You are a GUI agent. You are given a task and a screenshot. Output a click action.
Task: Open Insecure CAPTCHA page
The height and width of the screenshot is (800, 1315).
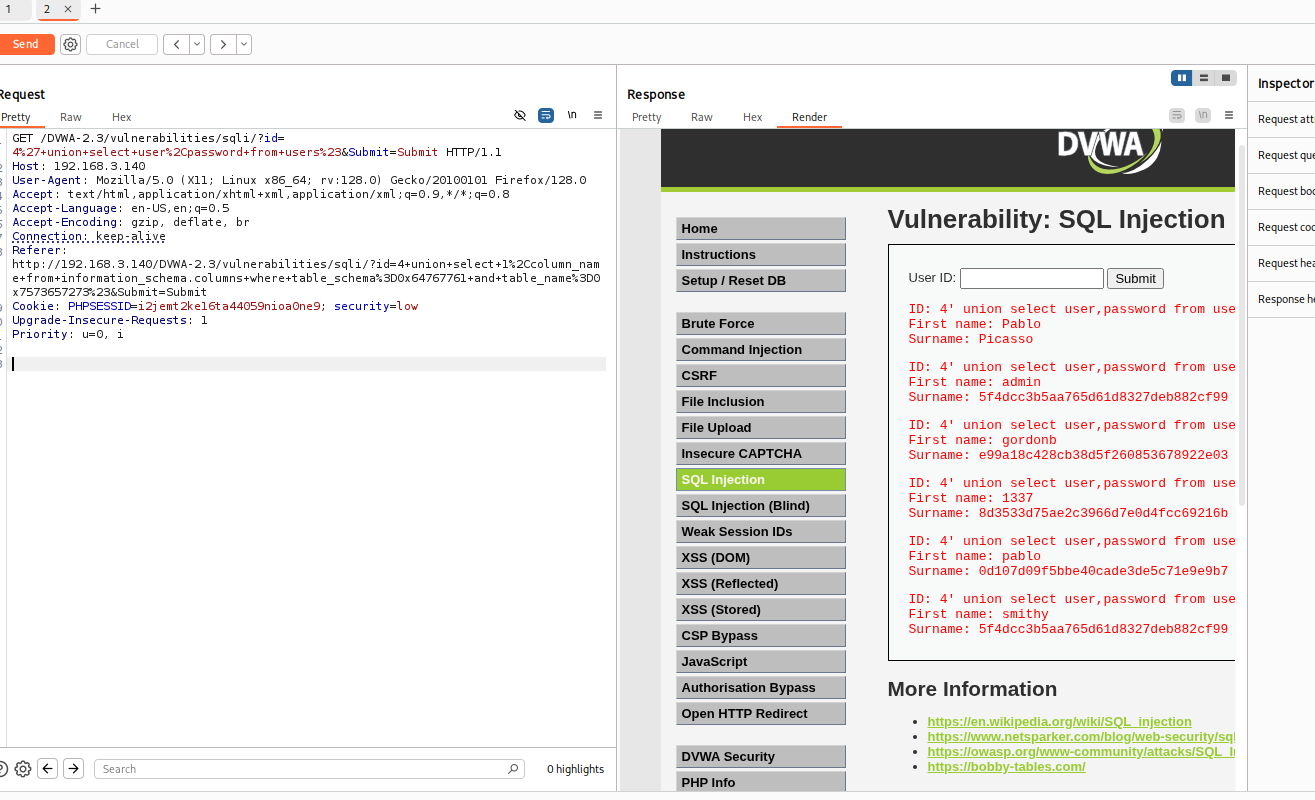pos(761,453)
